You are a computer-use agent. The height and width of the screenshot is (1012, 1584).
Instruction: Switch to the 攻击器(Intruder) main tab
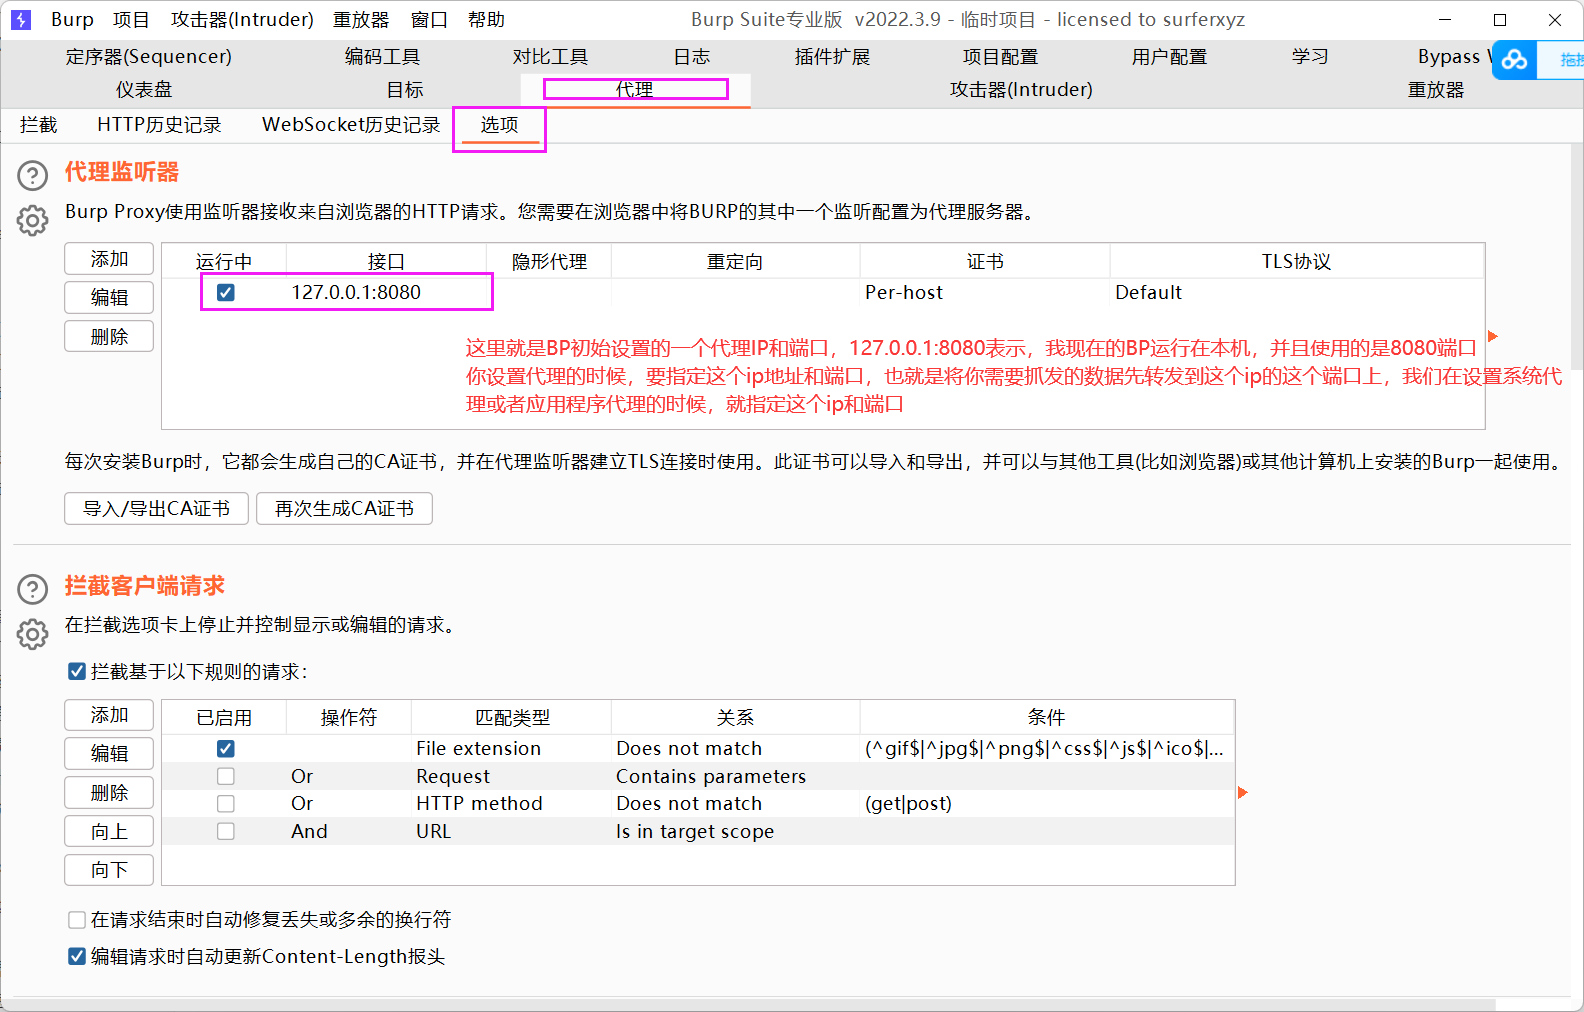1021,90
